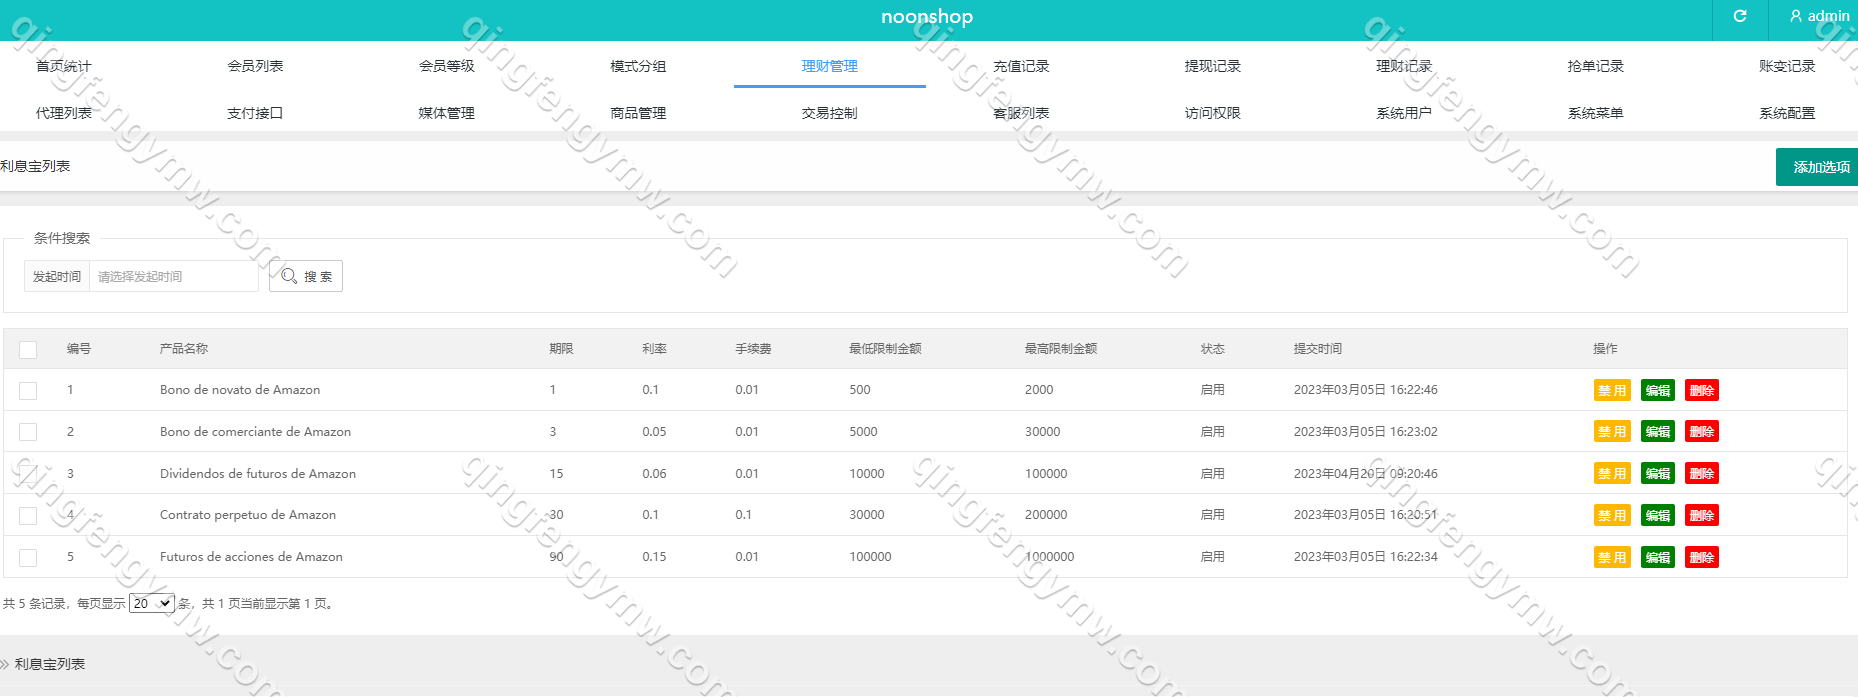Screen dimensions: 1858x697
Task: Open the per-page count dropdown showing 20
Action: tap(152, 603)
